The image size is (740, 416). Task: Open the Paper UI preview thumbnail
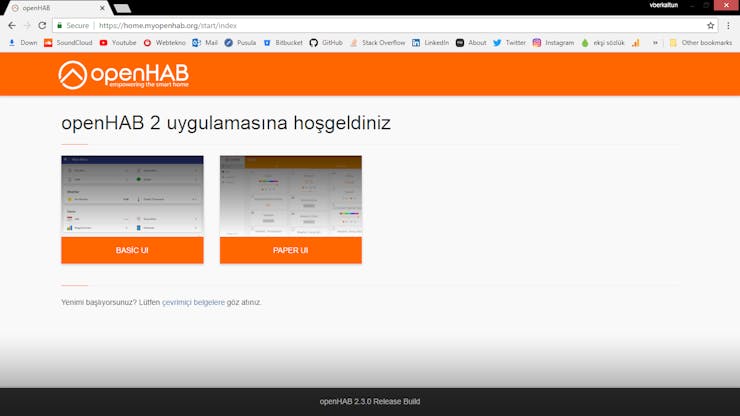coord(291,196)
